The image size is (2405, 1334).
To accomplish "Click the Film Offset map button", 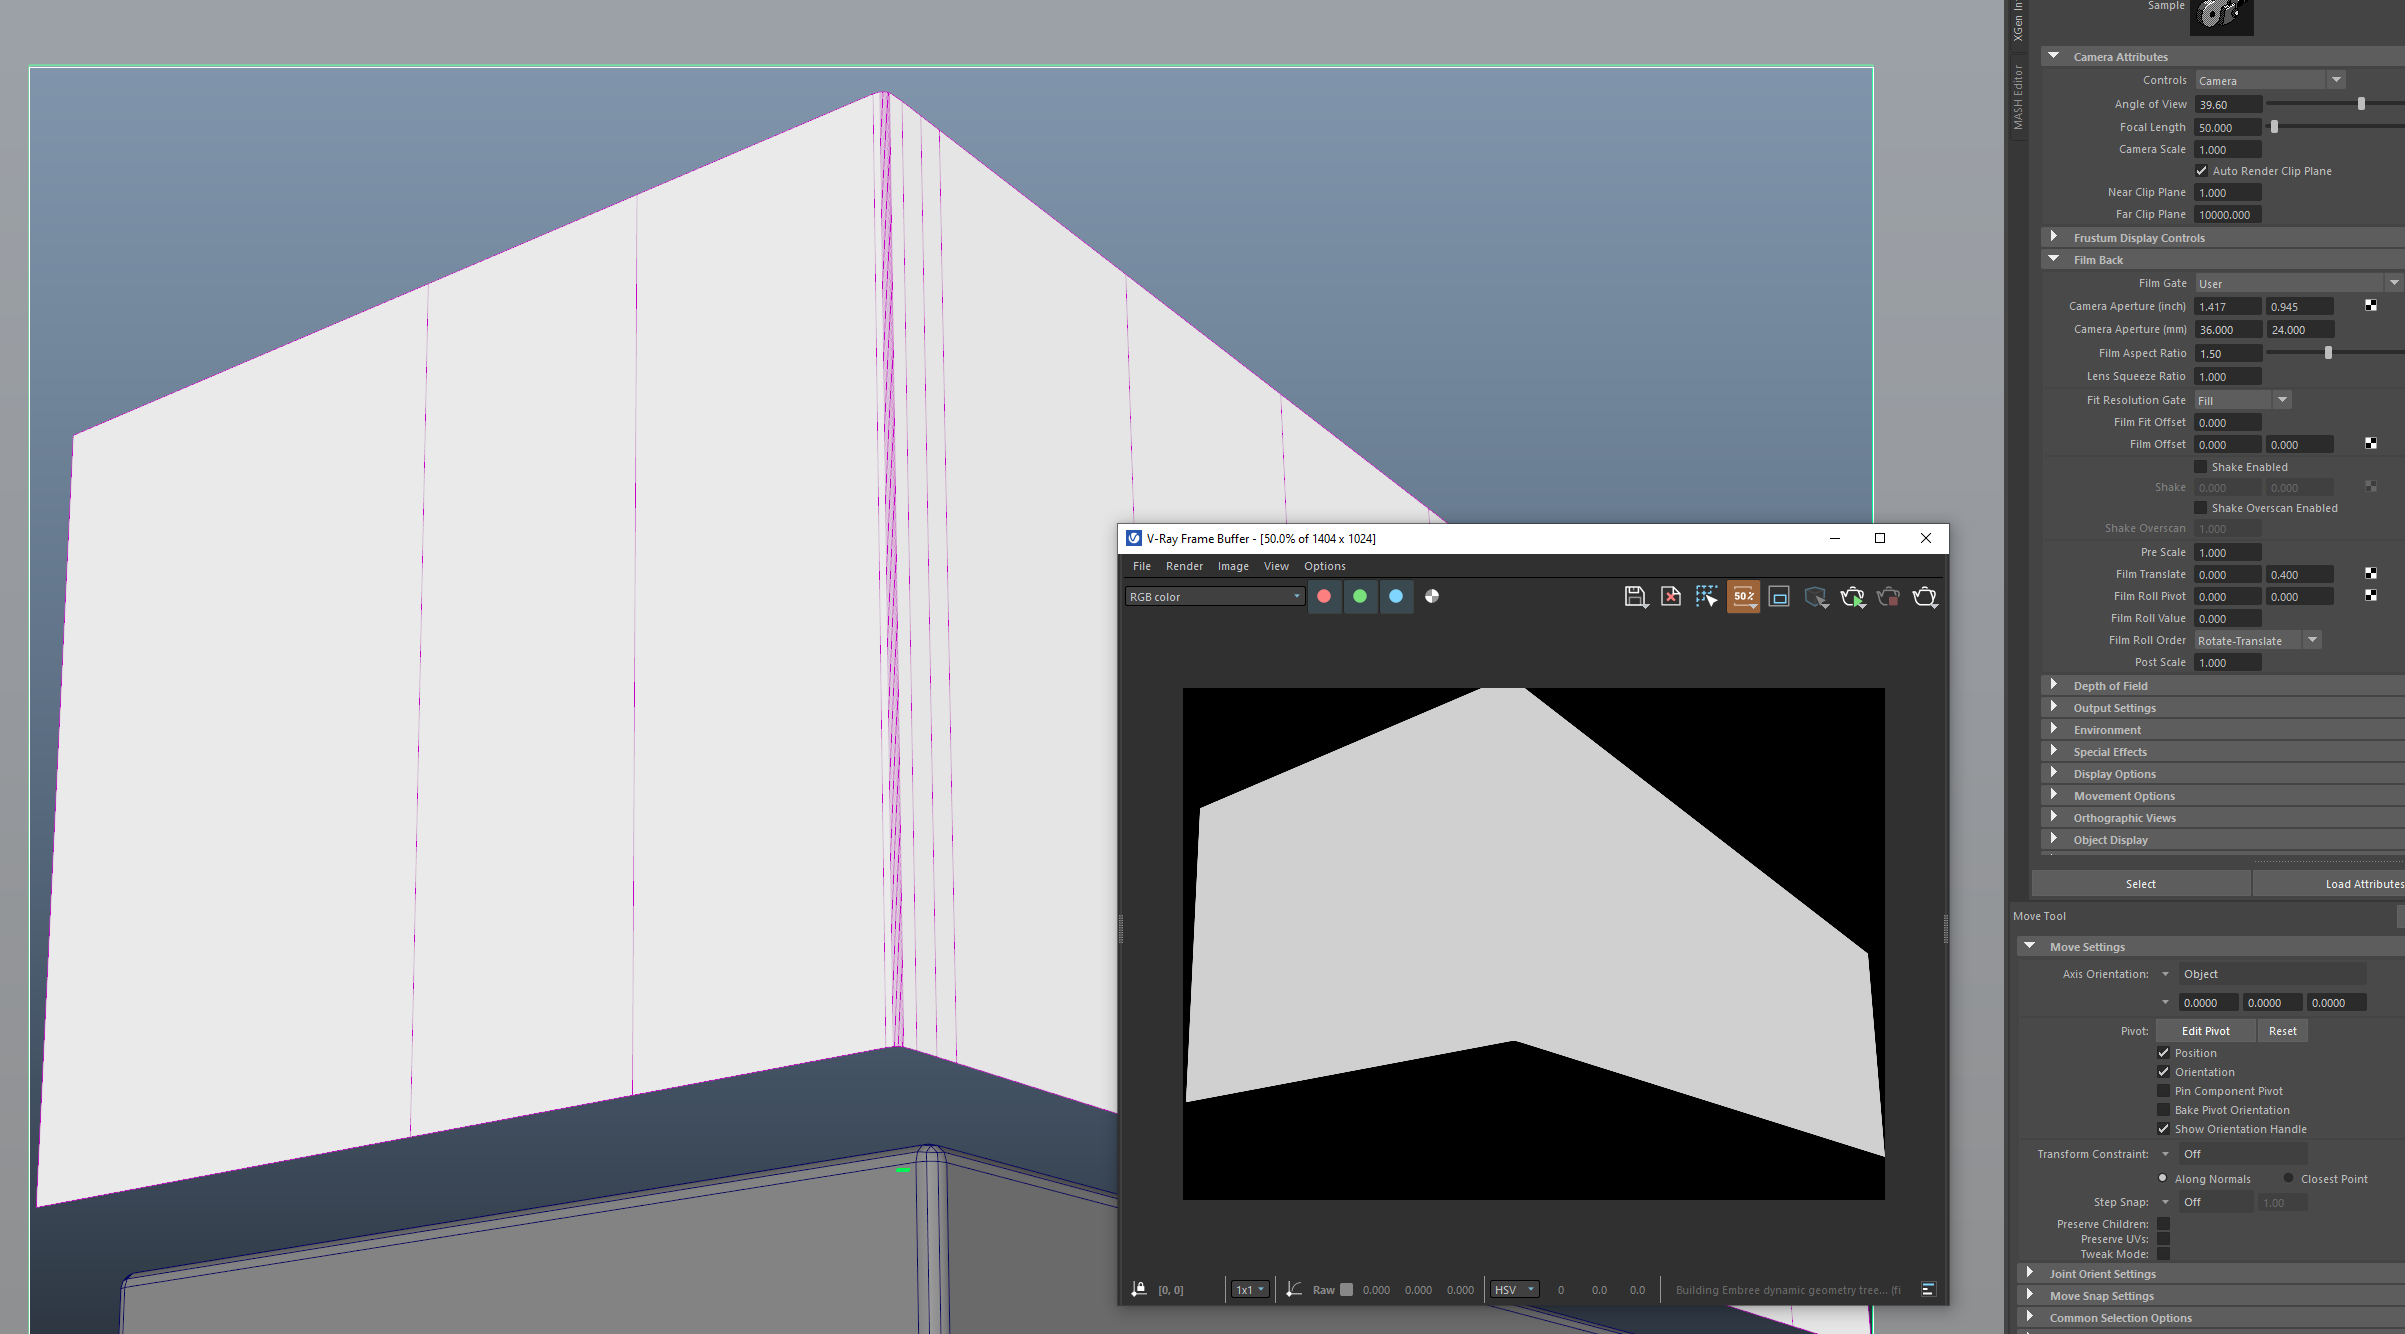I will (2371, 444).
